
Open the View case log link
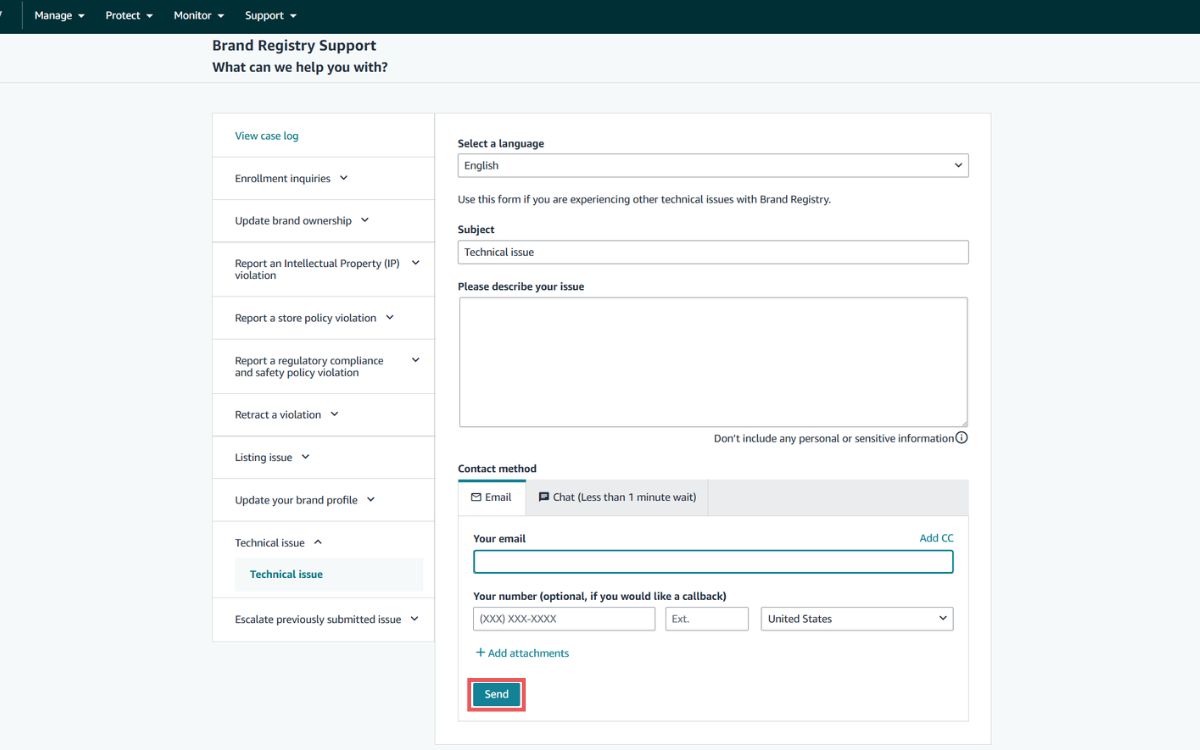pyautogui.click(x=266, y=136)
